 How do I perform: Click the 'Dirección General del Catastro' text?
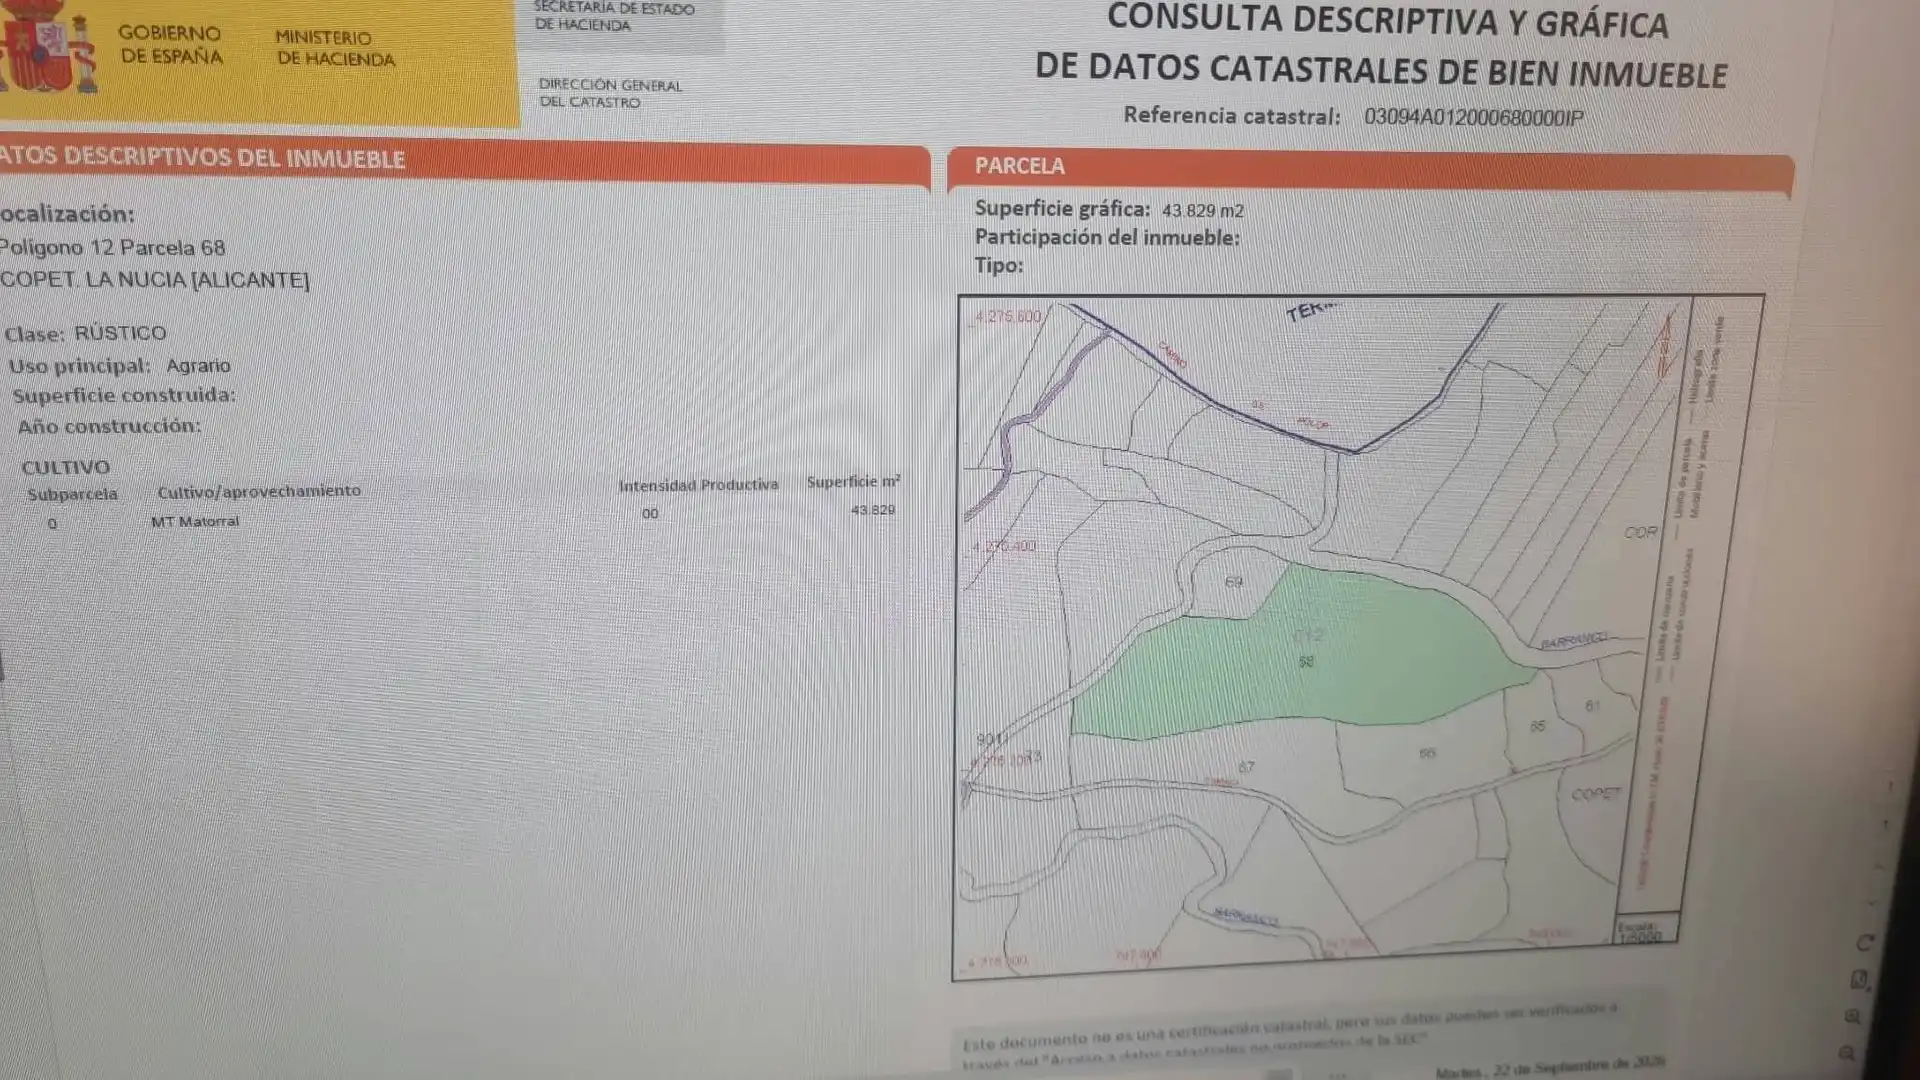click(610, 93)
